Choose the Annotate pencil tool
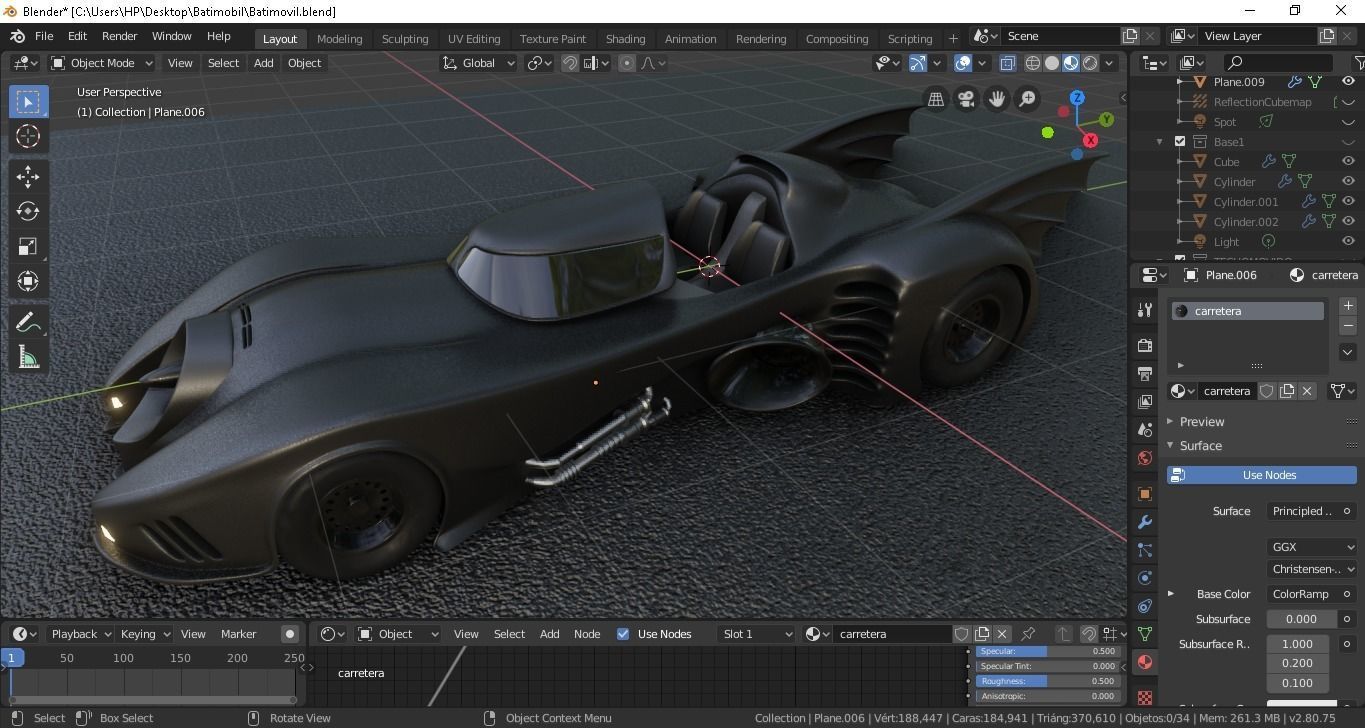 point(28,322)
